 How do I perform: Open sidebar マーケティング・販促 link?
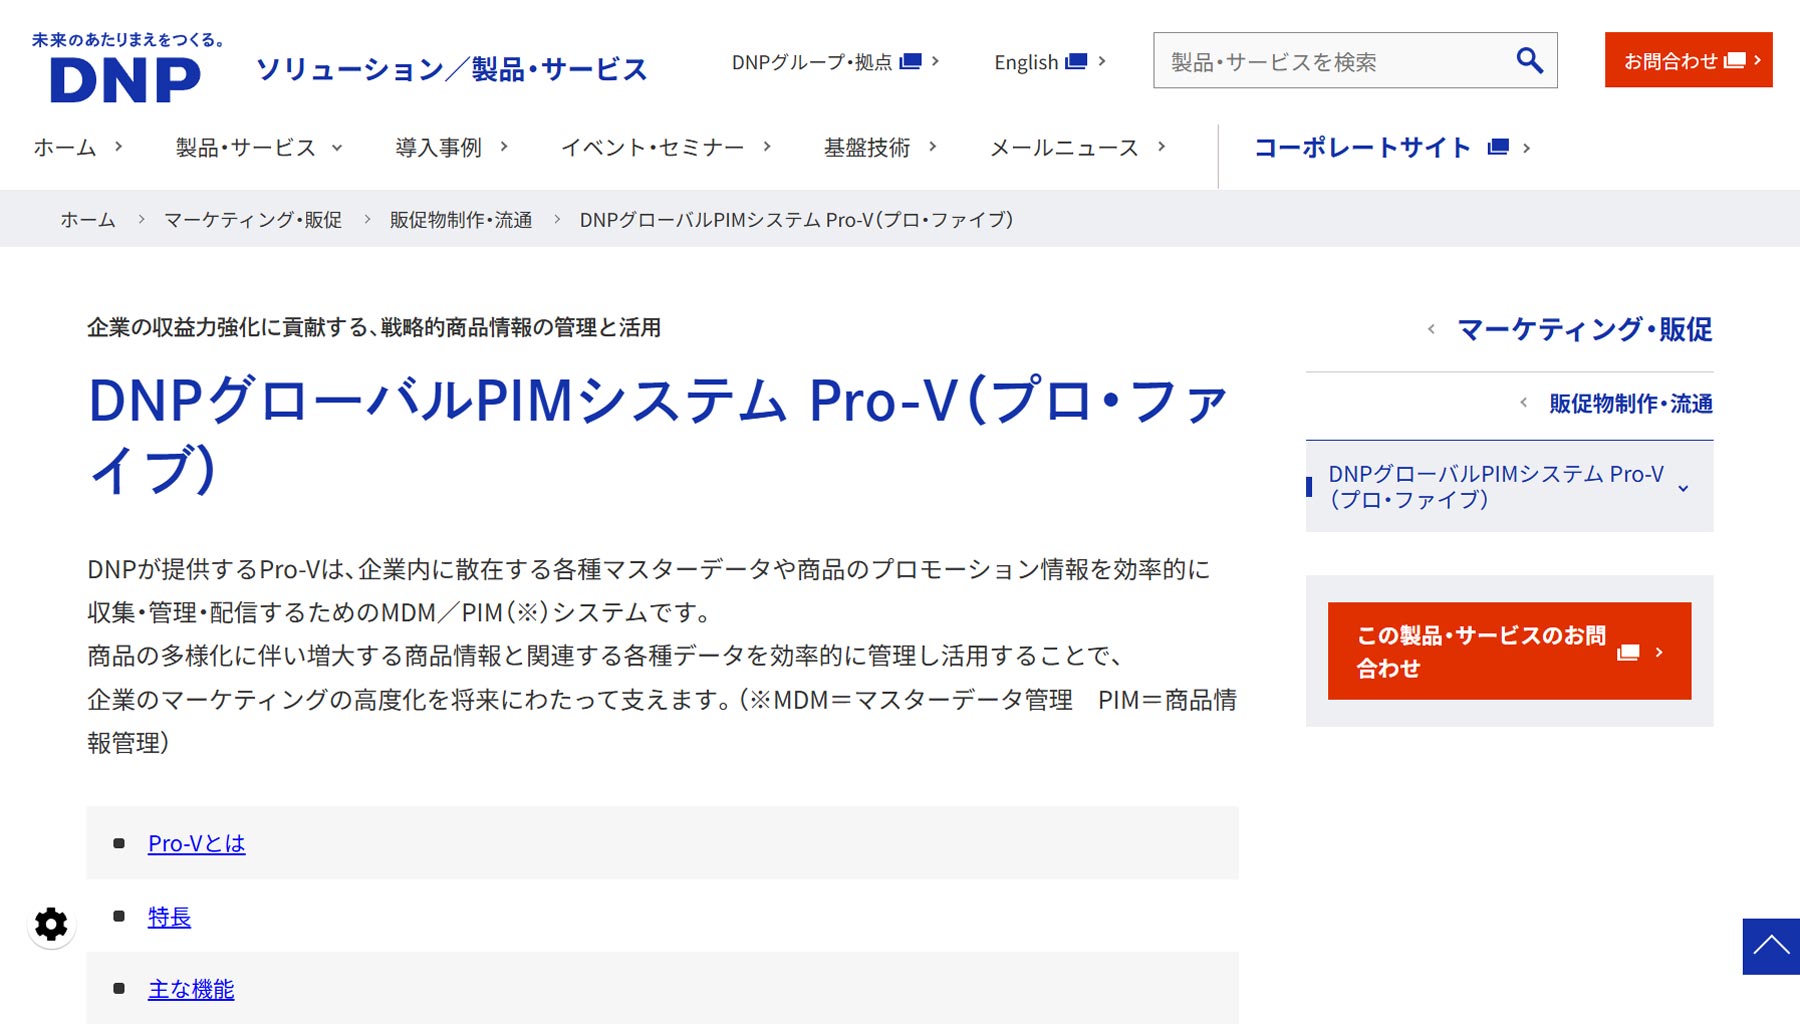(x=1585, y=329)
